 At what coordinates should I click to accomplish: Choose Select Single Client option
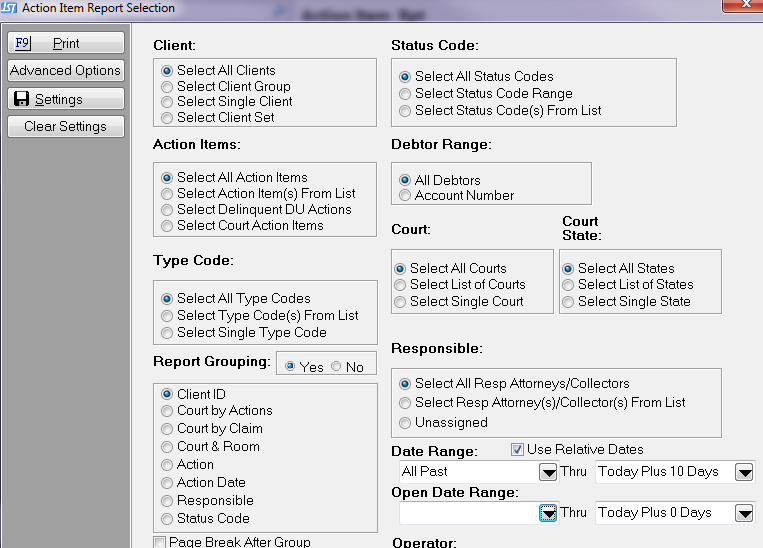point(167,101)
